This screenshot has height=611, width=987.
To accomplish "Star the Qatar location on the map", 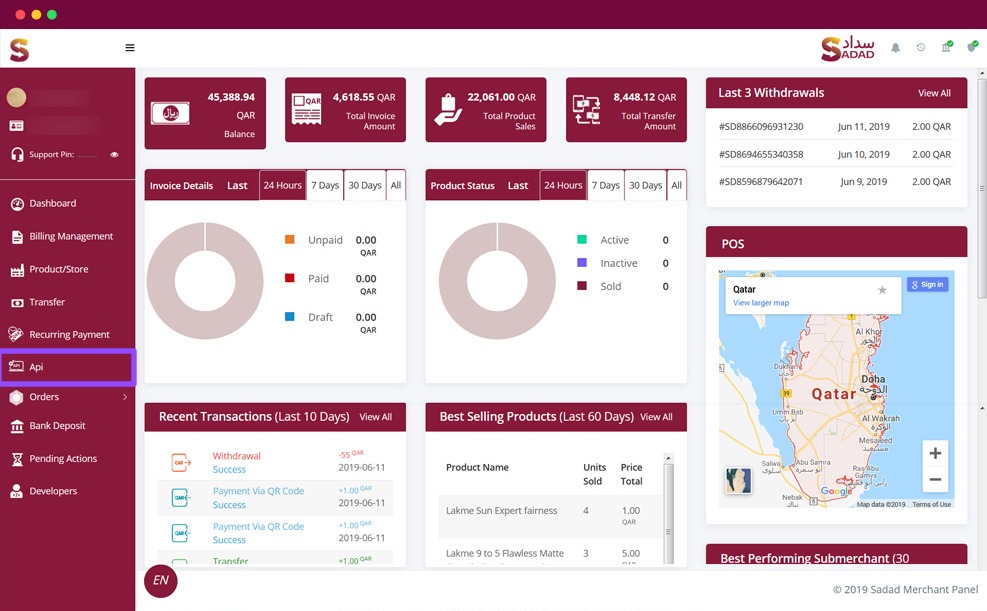I will click(882, 290).
